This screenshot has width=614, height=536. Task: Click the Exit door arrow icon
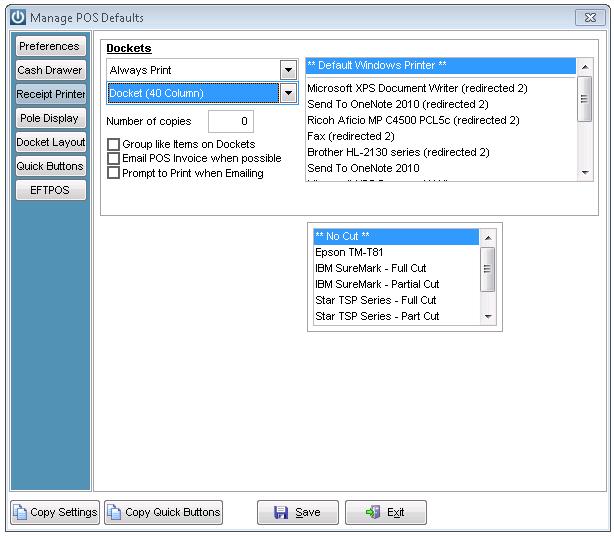[x=373, y=512]
